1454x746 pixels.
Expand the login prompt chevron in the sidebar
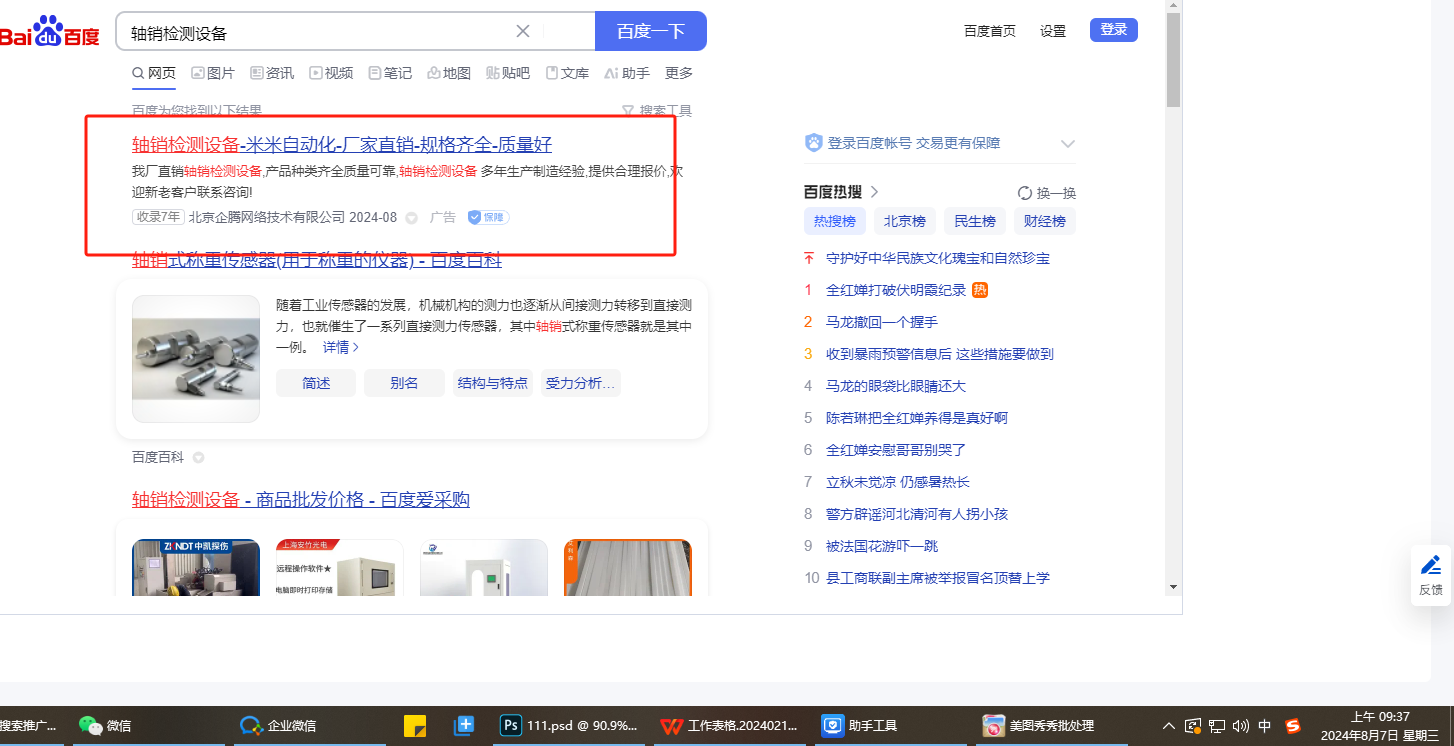[1067, 144]
